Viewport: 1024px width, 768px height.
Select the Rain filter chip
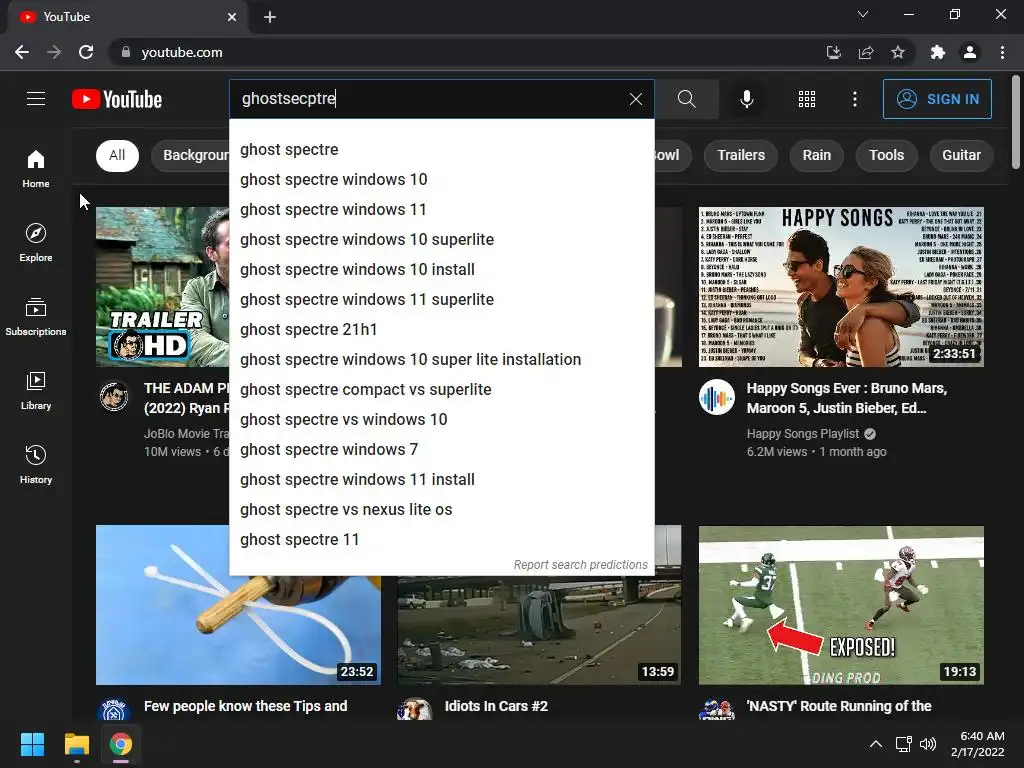coord(816,155)
